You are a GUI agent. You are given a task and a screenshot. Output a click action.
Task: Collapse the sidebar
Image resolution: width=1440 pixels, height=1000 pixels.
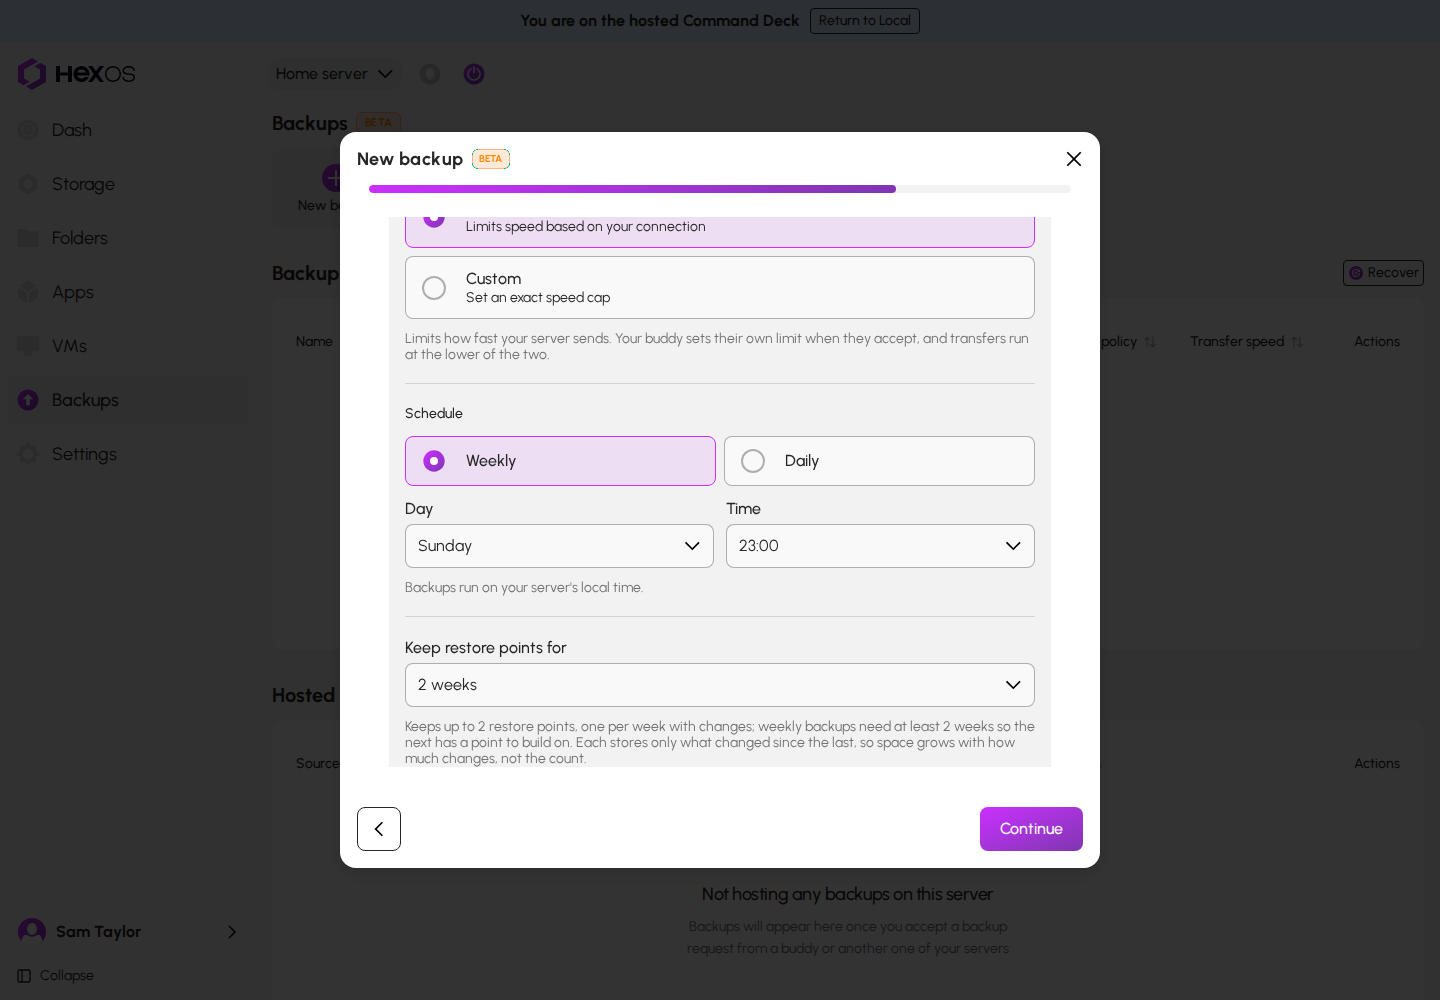(56, 976)
